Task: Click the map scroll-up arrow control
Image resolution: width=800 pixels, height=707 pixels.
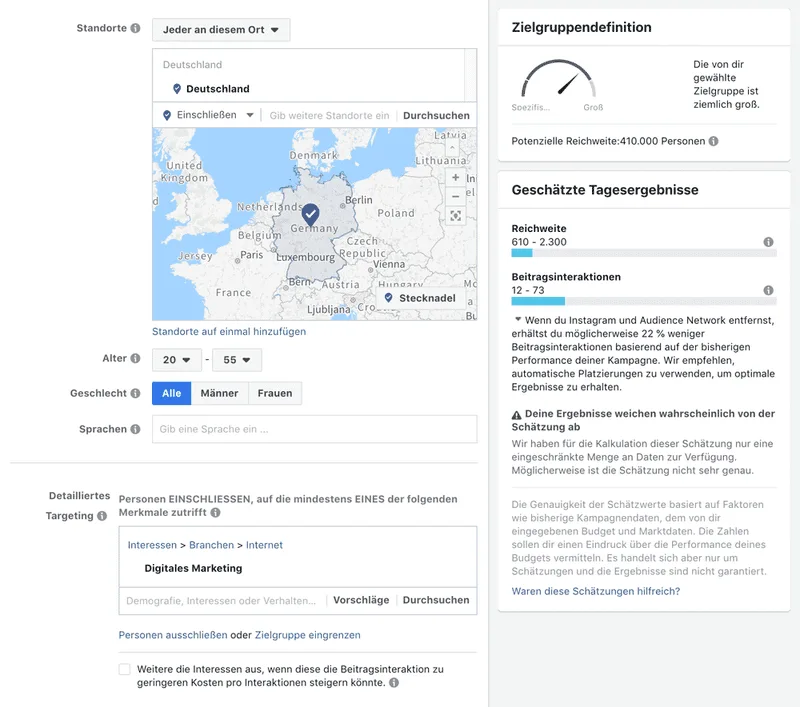Action: coord(452,147)
